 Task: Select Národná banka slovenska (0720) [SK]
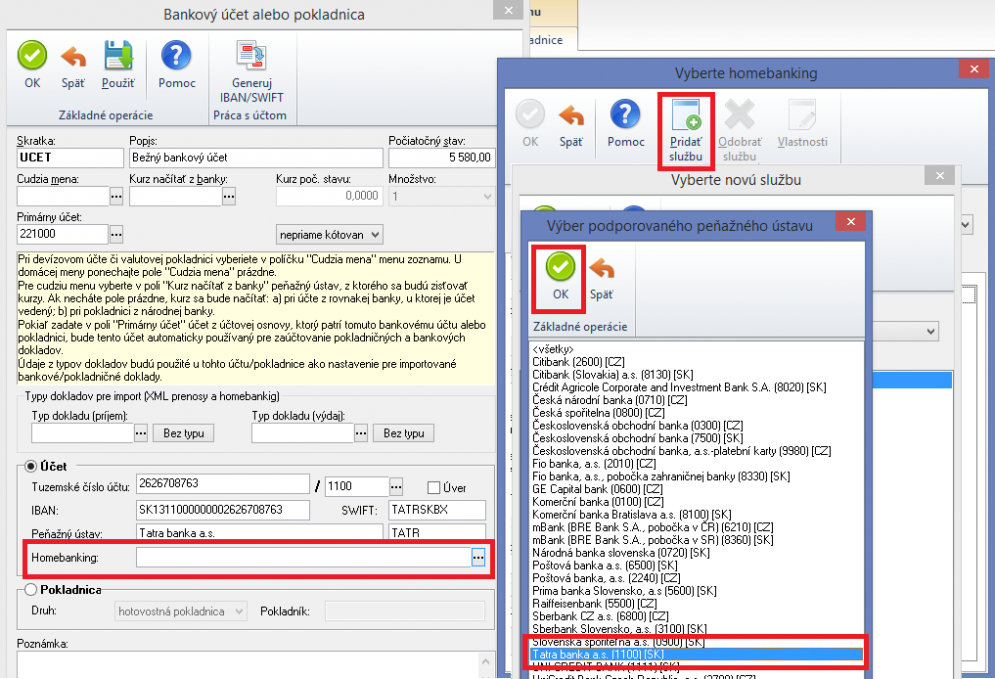[621, 552]
